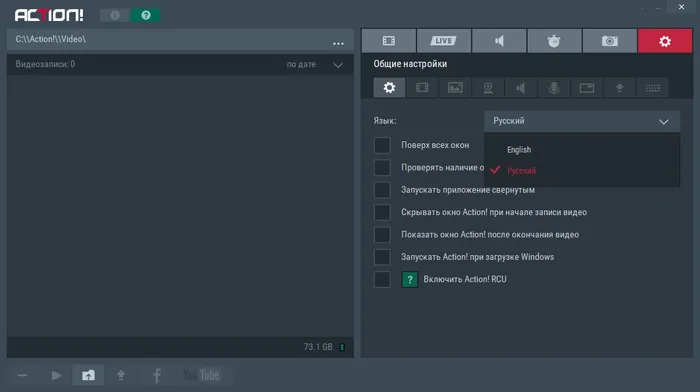Image resolution: width=700 pixels, height=392 pixels.
Task: Share to Facebook button
Action: pos(157,375)
